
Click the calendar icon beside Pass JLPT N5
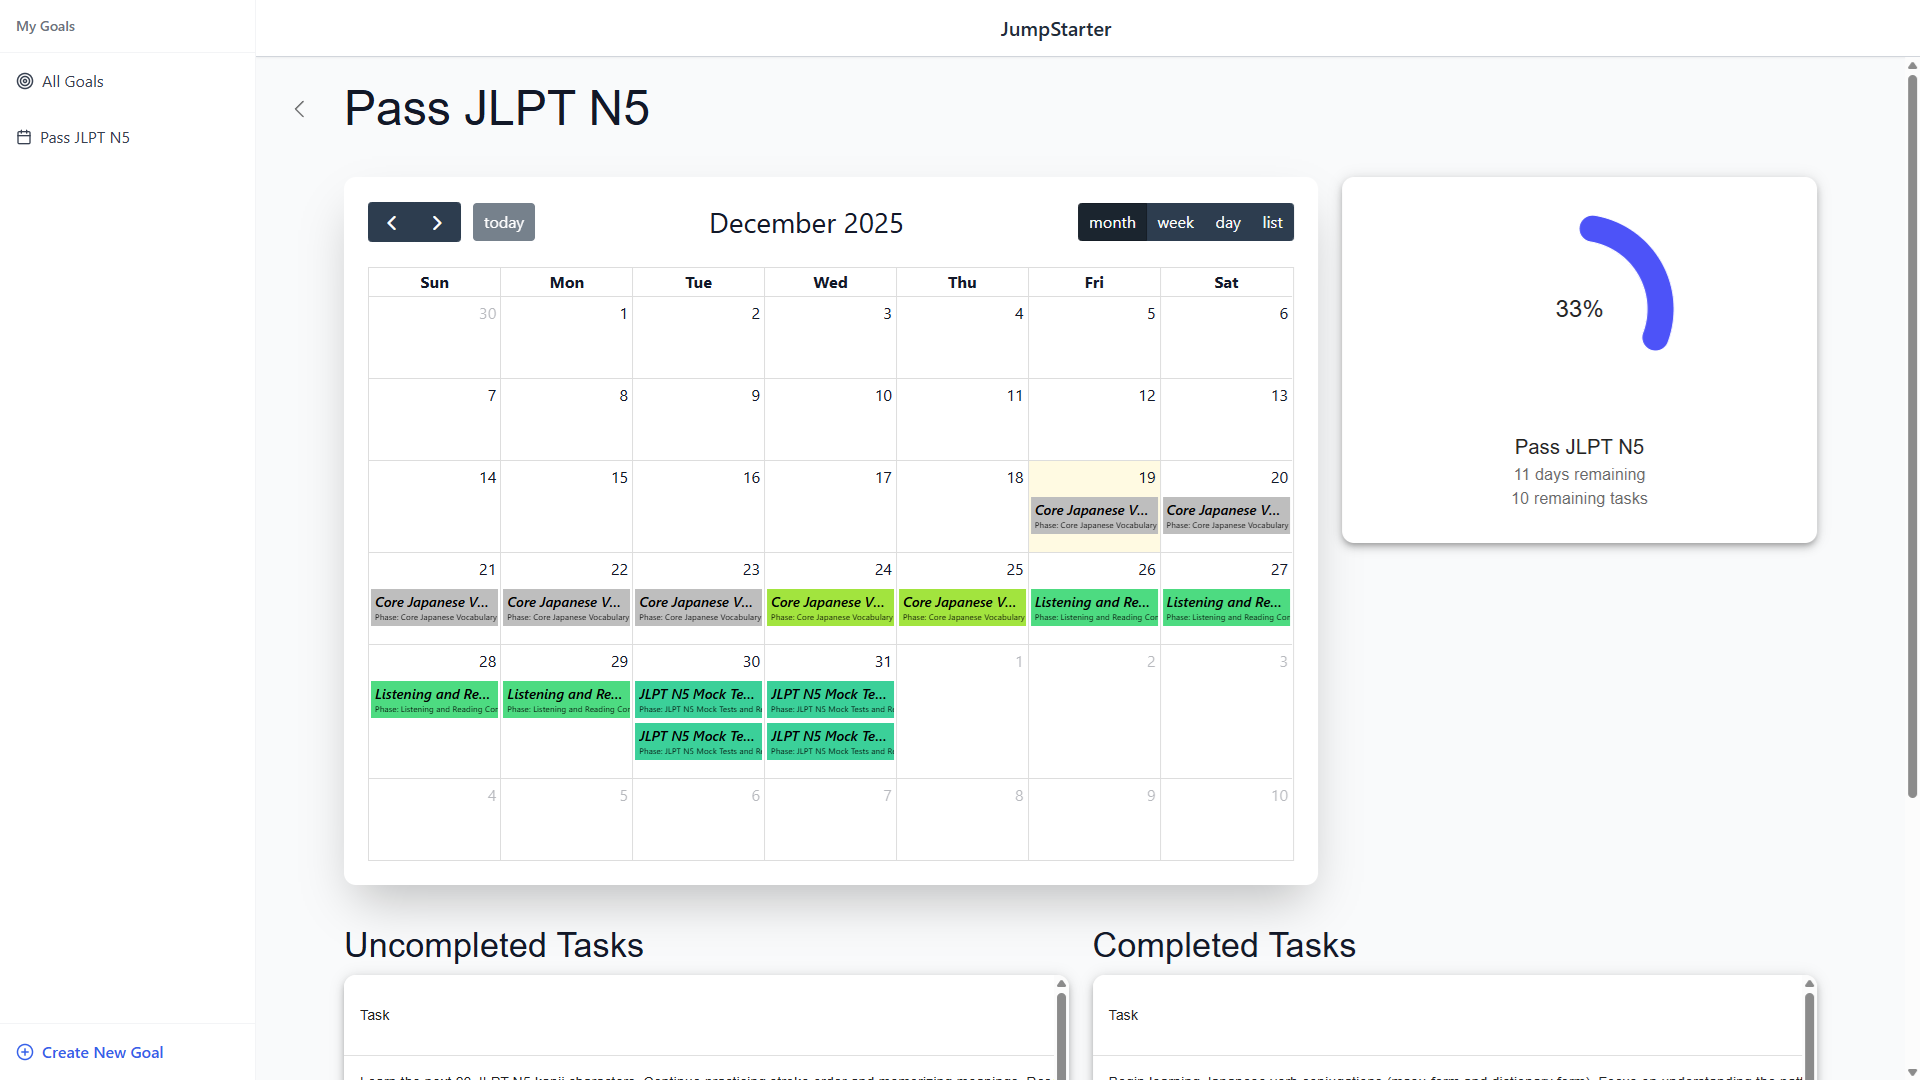pos(24,138)
